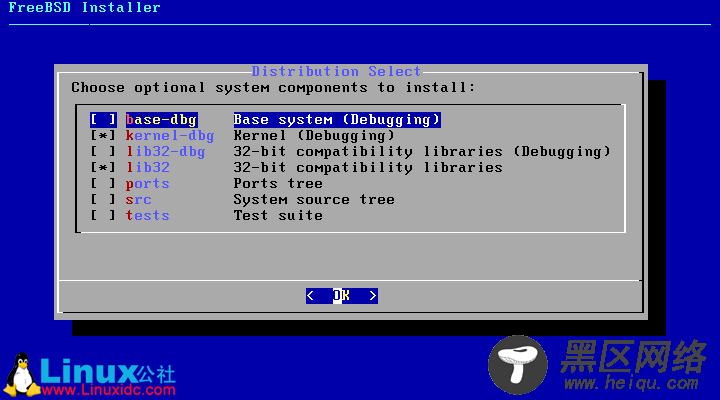Enable the tests checkbox
The image size is (720, 400).
coord(103,215)
